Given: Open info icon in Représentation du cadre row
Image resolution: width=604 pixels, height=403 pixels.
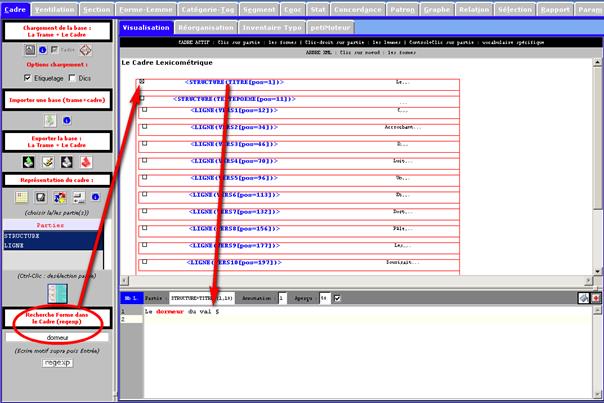Looking at the screenshot, I should tap(95, 197).
